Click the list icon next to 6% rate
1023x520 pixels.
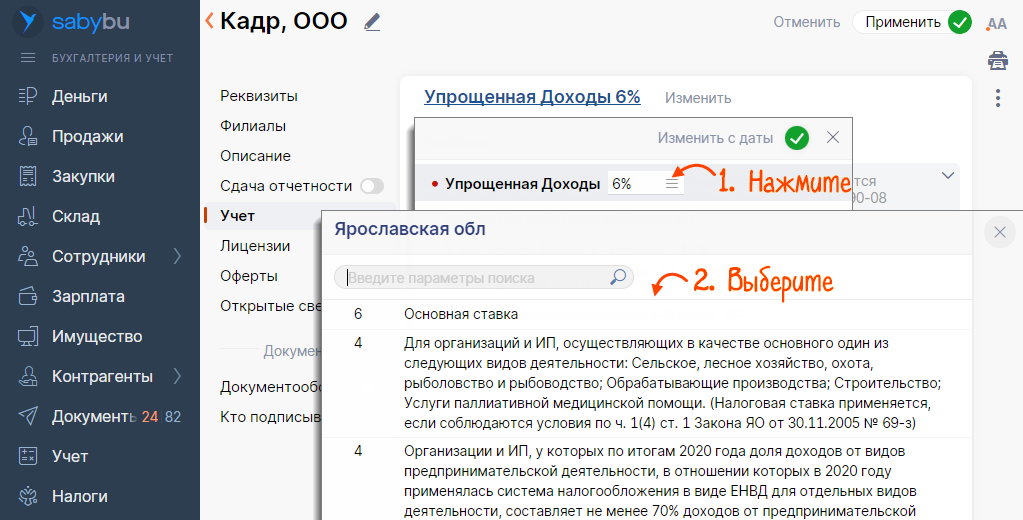pos(672,184)
